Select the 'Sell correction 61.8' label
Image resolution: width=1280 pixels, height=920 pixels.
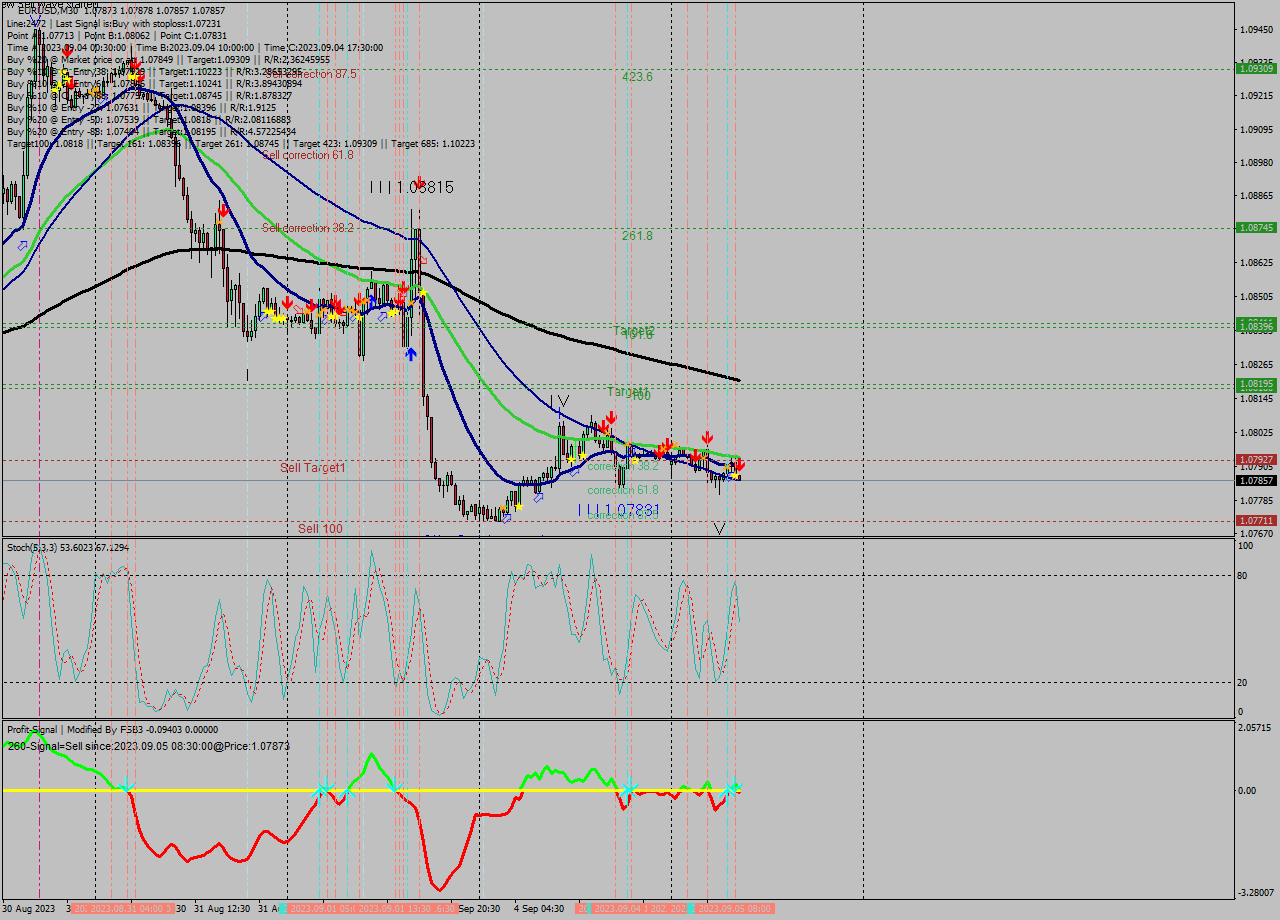308,155
